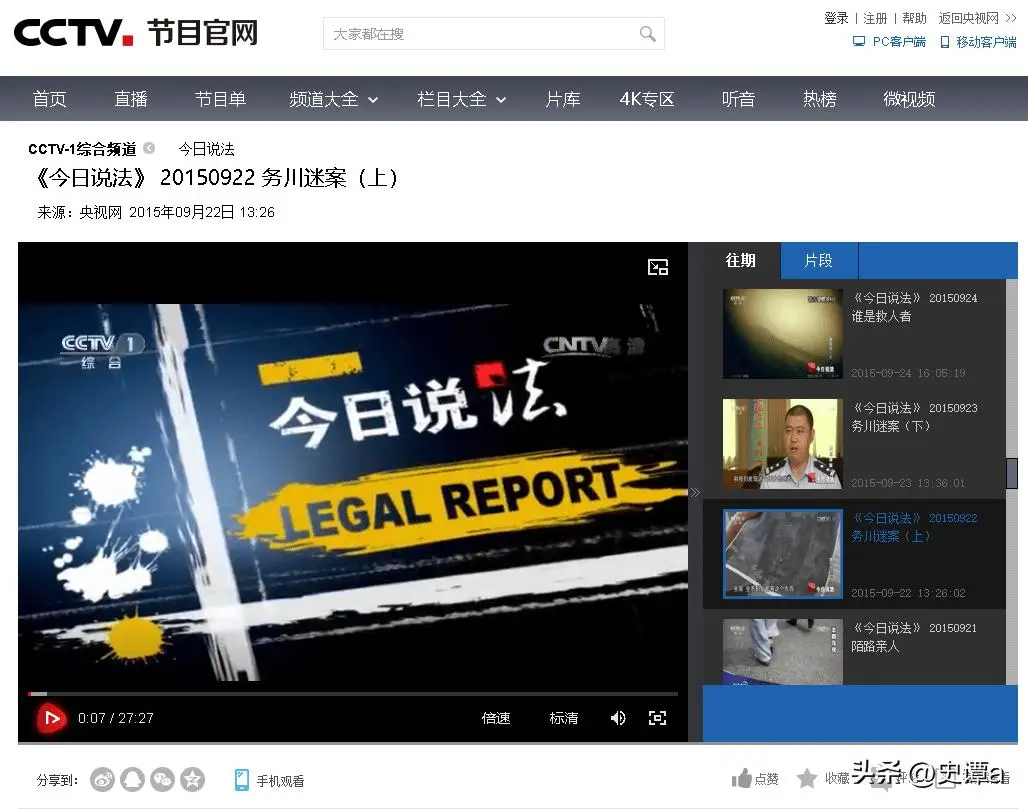Image resolution: width=1028 pixels, height=809 pixels.
Task: Click the 手机观看 phone icon
Action: [241, 779]
